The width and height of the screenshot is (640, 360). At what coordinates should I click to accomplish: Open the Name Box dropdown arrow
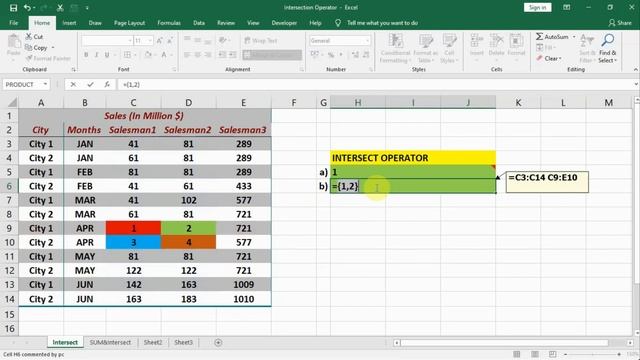(x=45, y=84)
